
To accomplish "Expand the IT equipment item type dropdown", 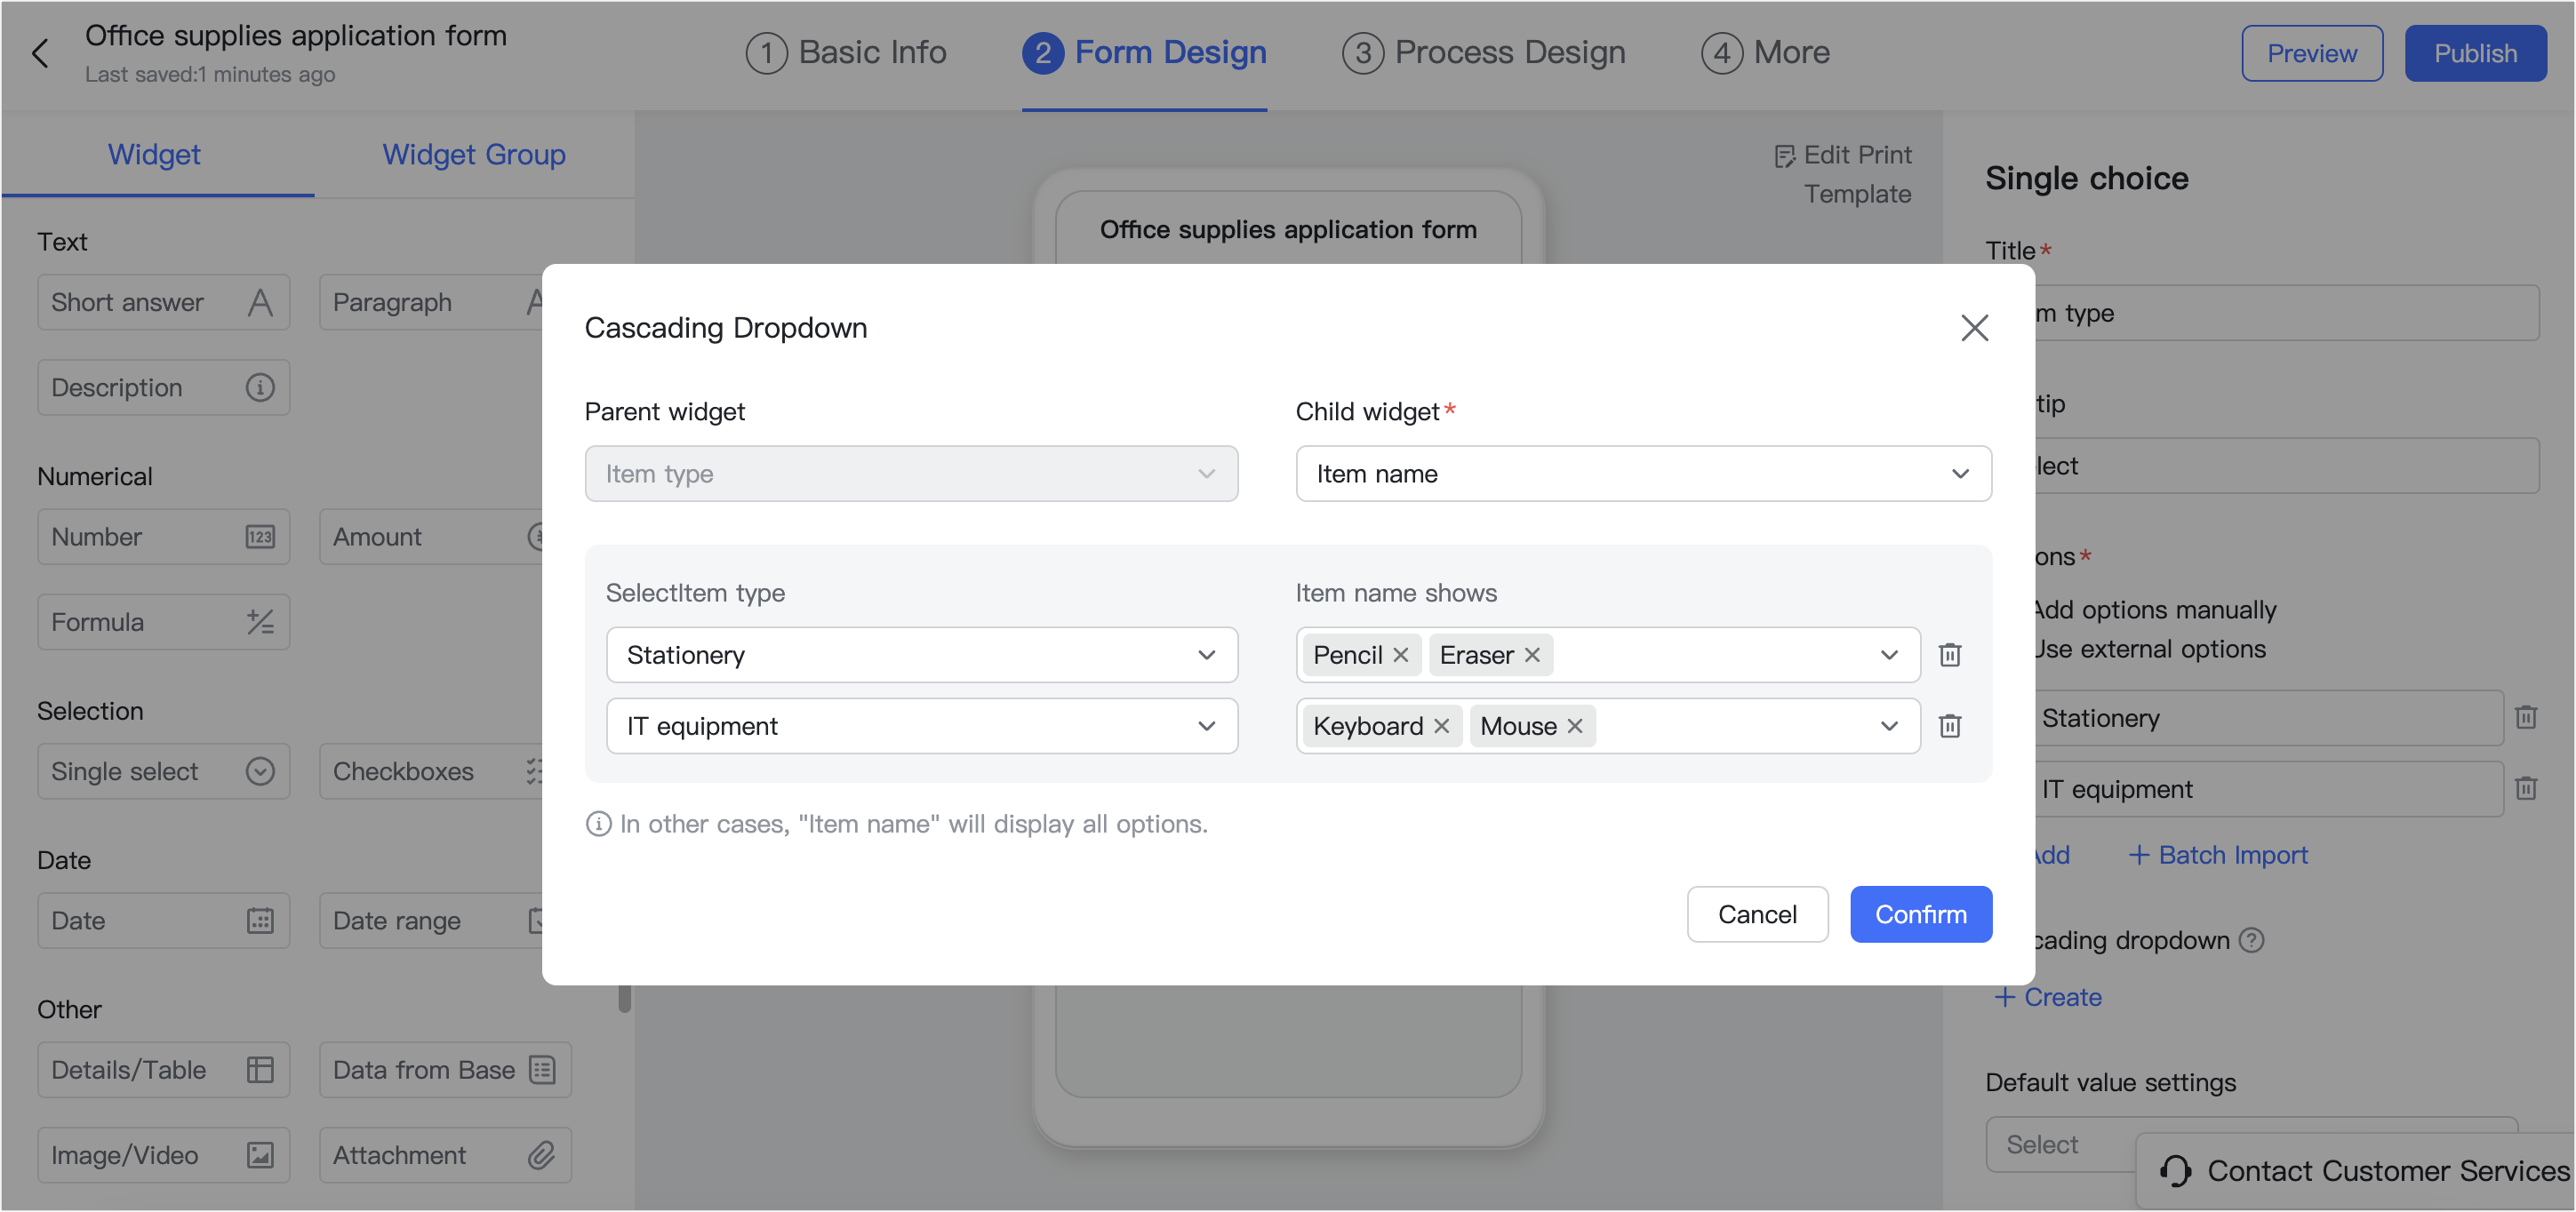I will point(921,726).
